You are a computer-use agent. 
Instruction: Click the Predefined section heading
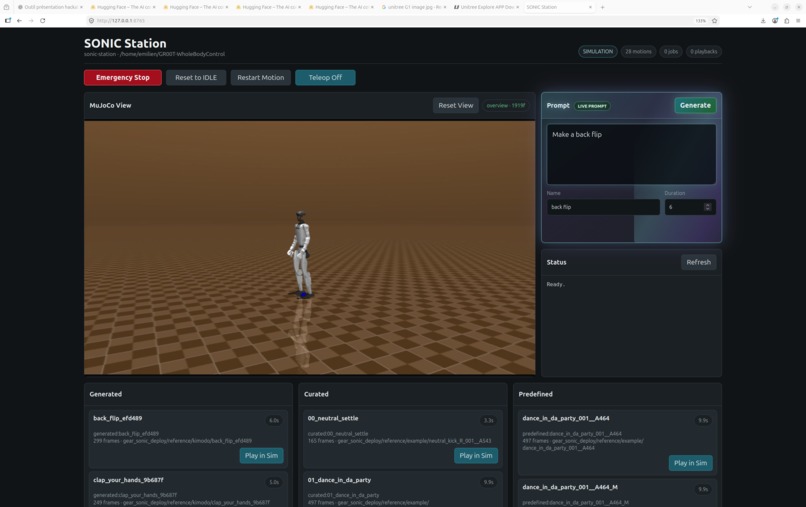536,394
